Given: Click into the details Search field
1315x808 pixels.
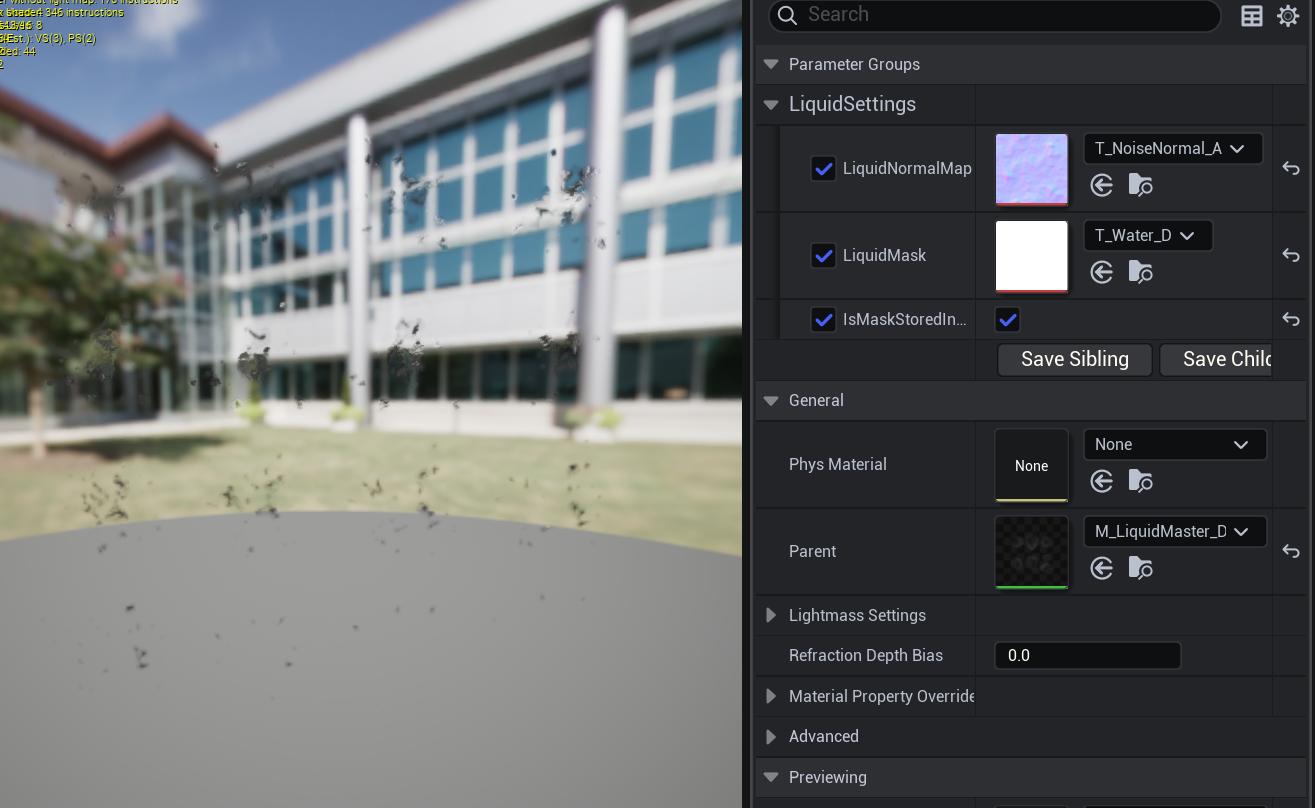Looking at the screenshot, I should 994,15.
